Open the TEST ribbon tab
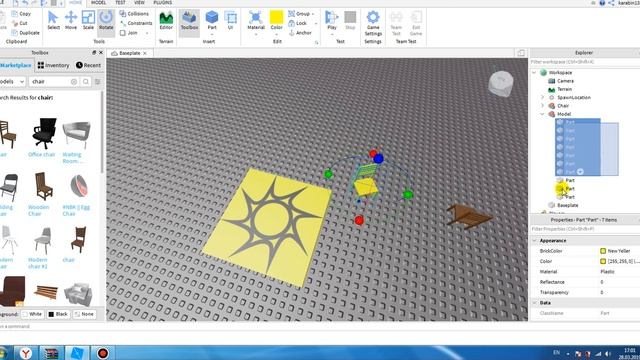Viewport: 640px width, 360px height. click(120, 2)
